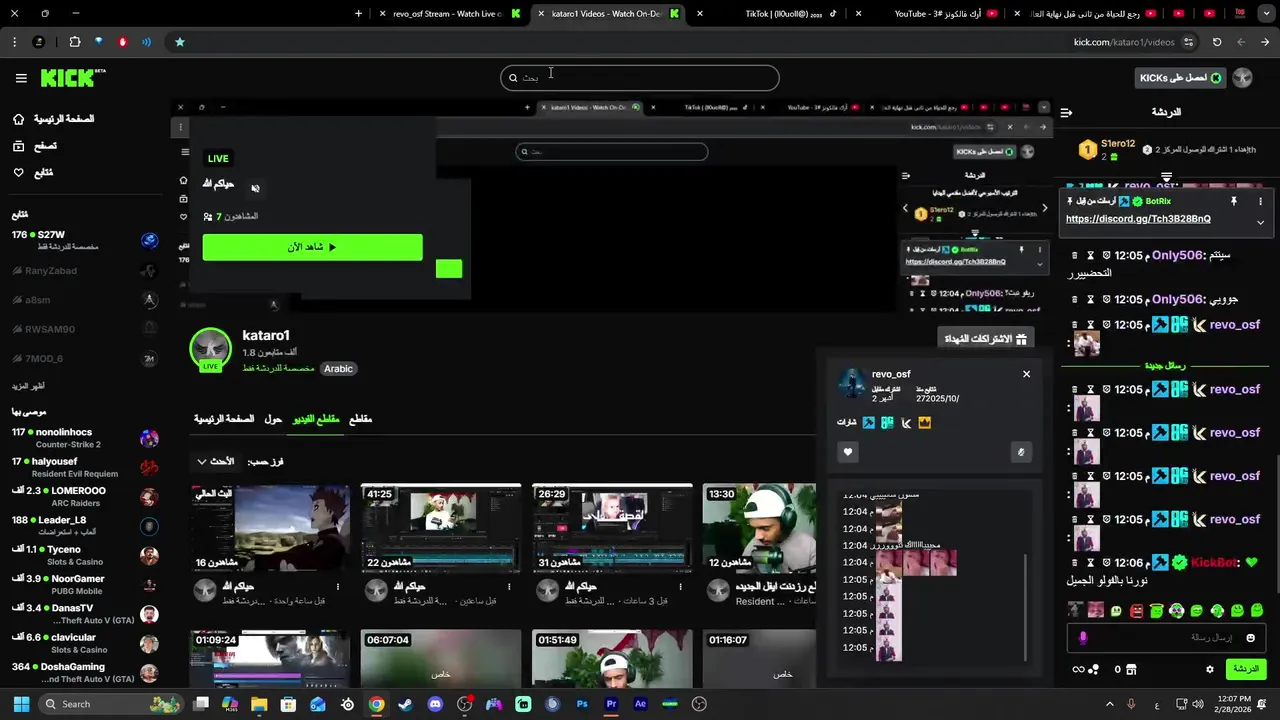Click the green Get KICKs button
Screen dimensions: 1280x720
point(1180,78)
